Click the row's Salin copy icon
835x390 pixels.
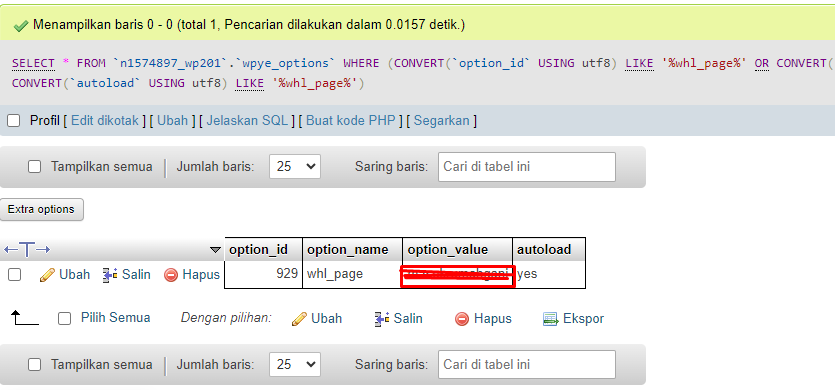click(110, 275)
